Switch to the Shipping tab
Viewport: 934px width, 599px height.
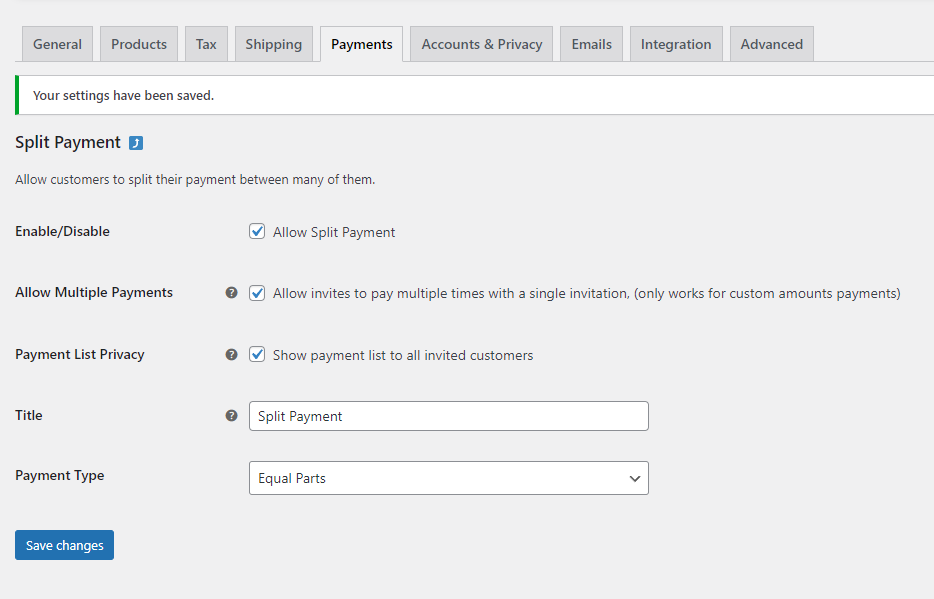273,43
